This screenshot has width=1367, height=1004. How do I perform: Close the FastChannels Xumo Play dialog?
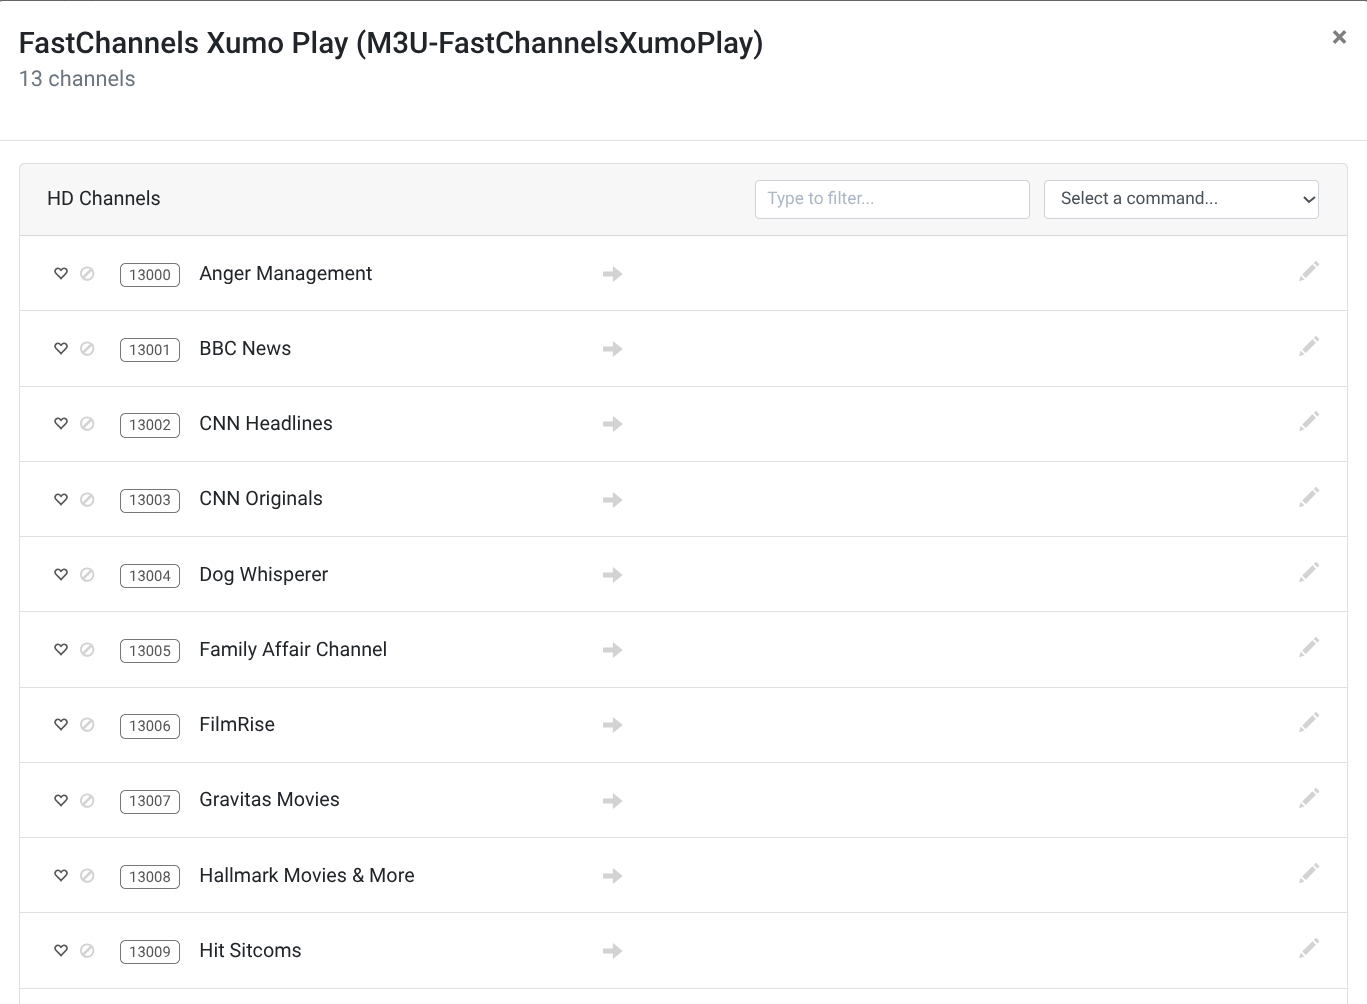[x=1339, y=37]
